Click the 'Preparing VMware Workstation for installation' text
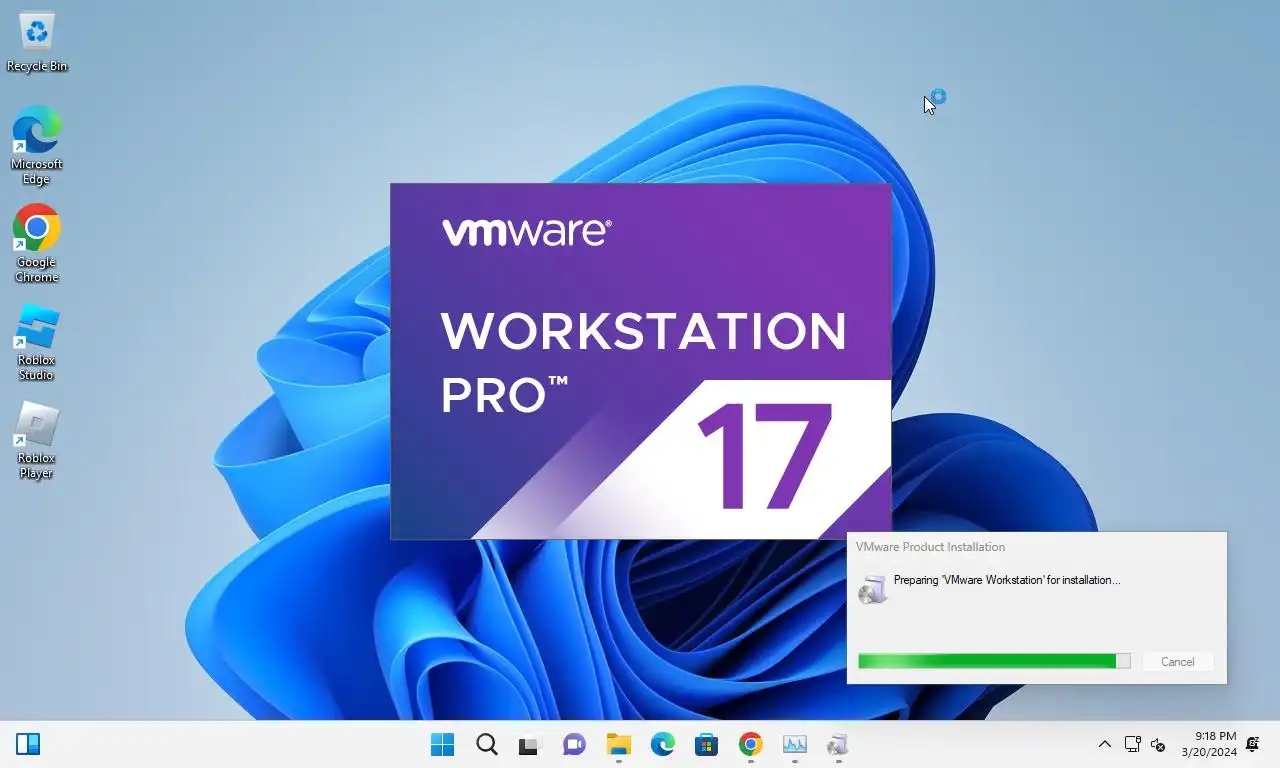 1007,580
